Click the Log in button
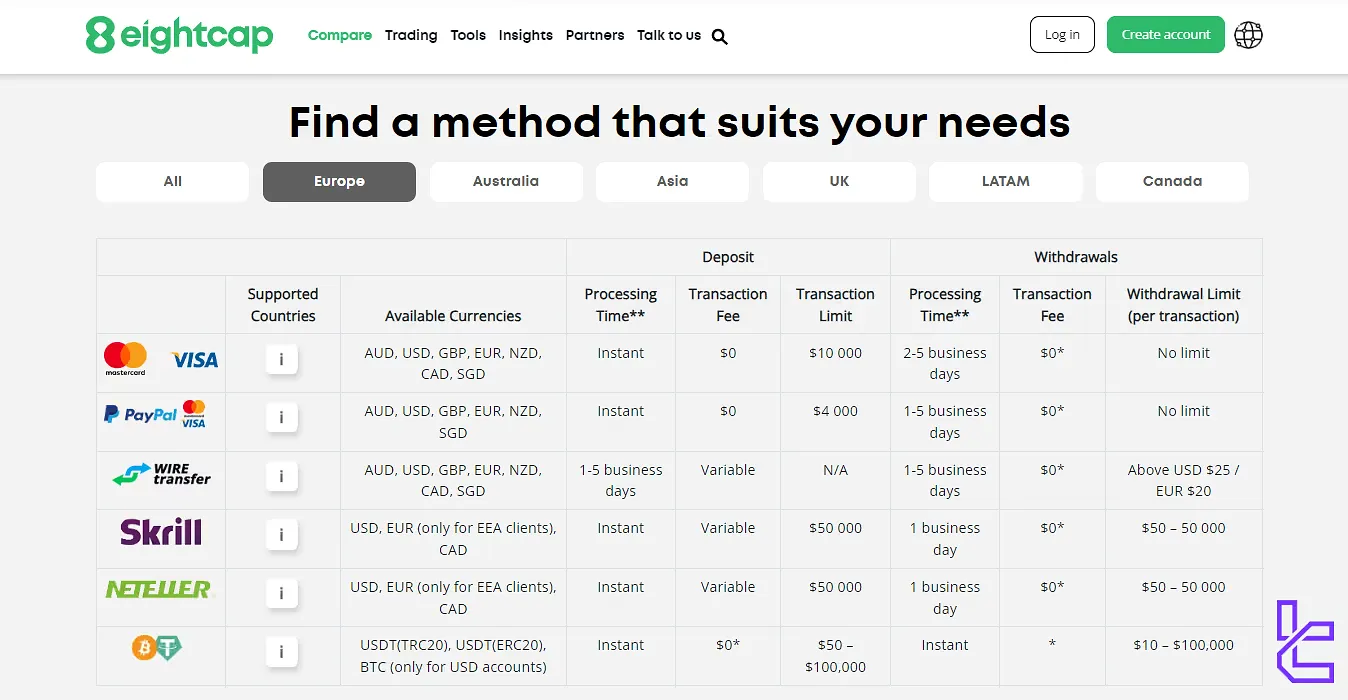This screenshot has height=700, width=1348. click(1062, 34)
